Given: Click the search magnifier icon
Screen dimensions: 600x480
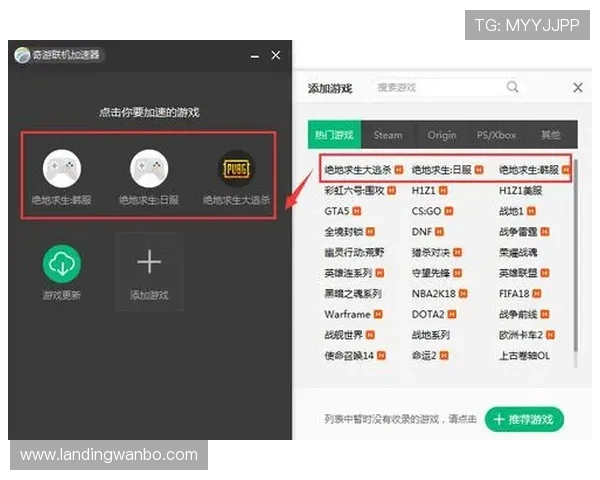Looking at the screenshot, I should pos(512,87).
